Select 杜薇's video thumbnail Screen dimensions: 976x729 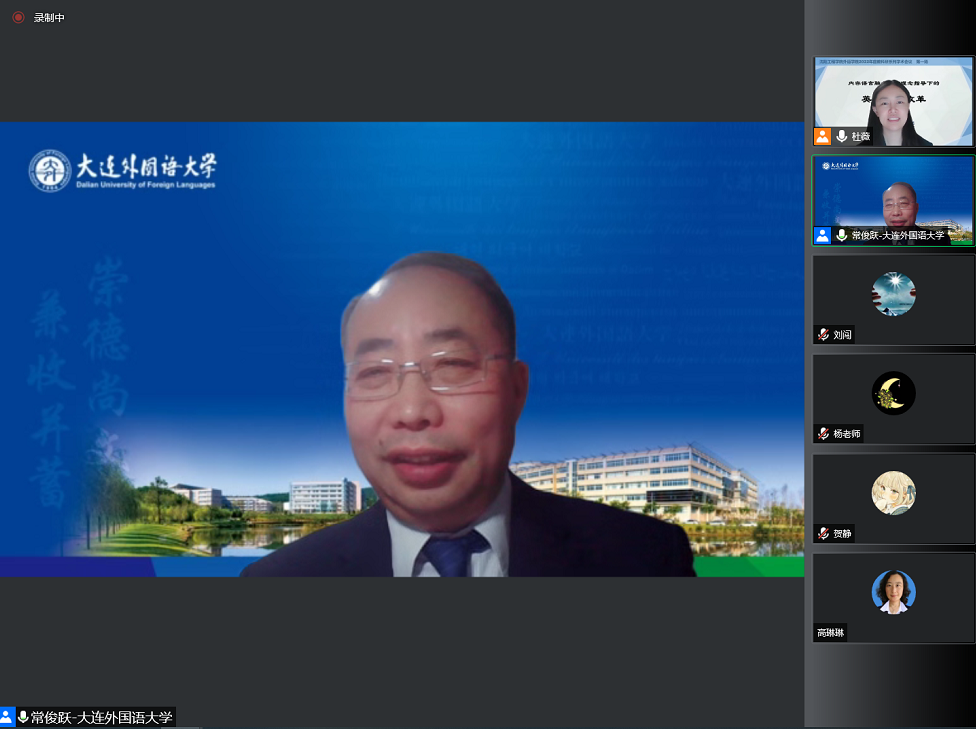click(x=893, y=101)
